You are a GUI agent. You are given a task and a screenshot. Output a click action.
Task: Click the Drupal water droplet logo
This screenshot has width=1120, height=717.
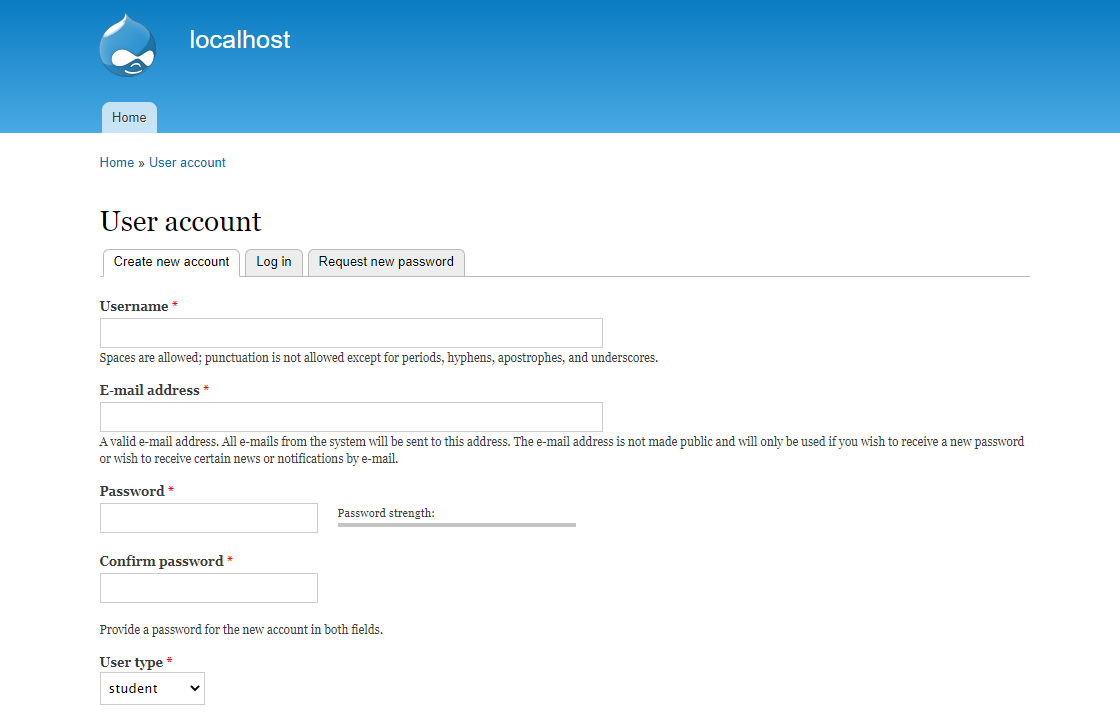point(127,44)
